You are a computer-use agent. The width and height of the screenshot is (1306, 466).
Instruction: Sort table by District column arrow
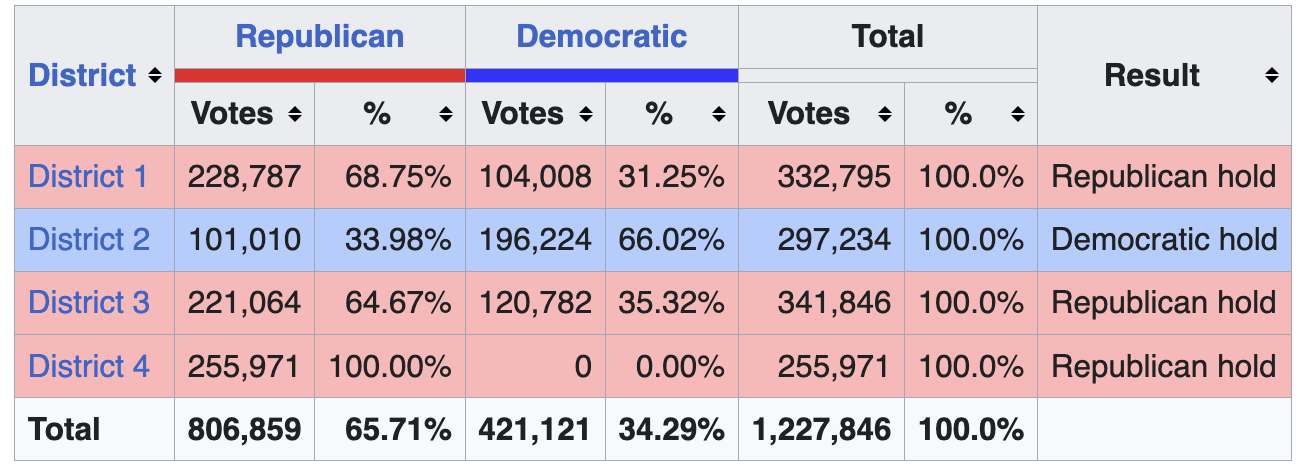click(154, 76)
